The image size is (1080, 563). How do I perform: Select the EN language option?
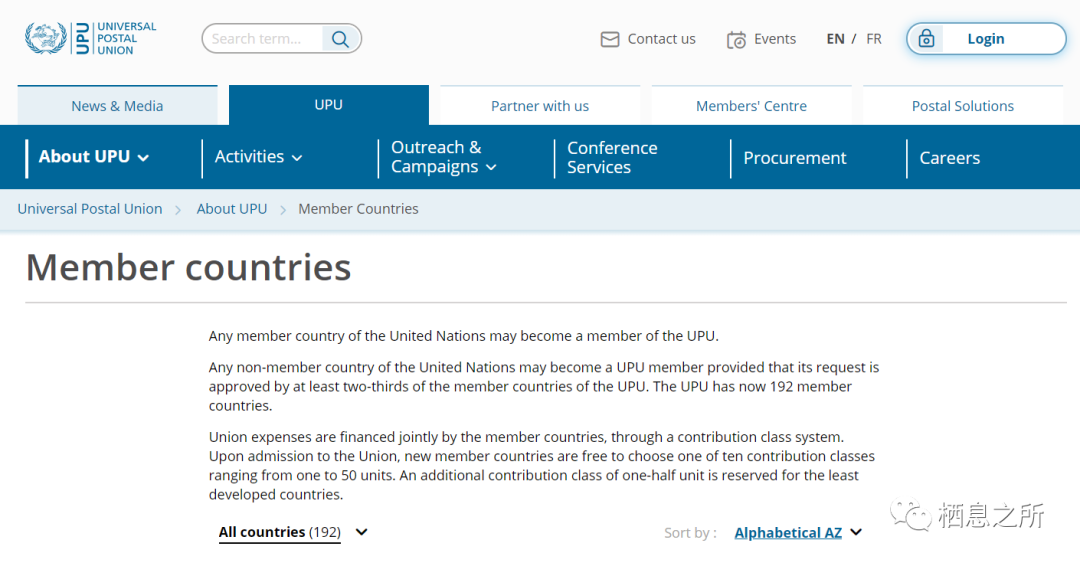[x=835, y=39]
